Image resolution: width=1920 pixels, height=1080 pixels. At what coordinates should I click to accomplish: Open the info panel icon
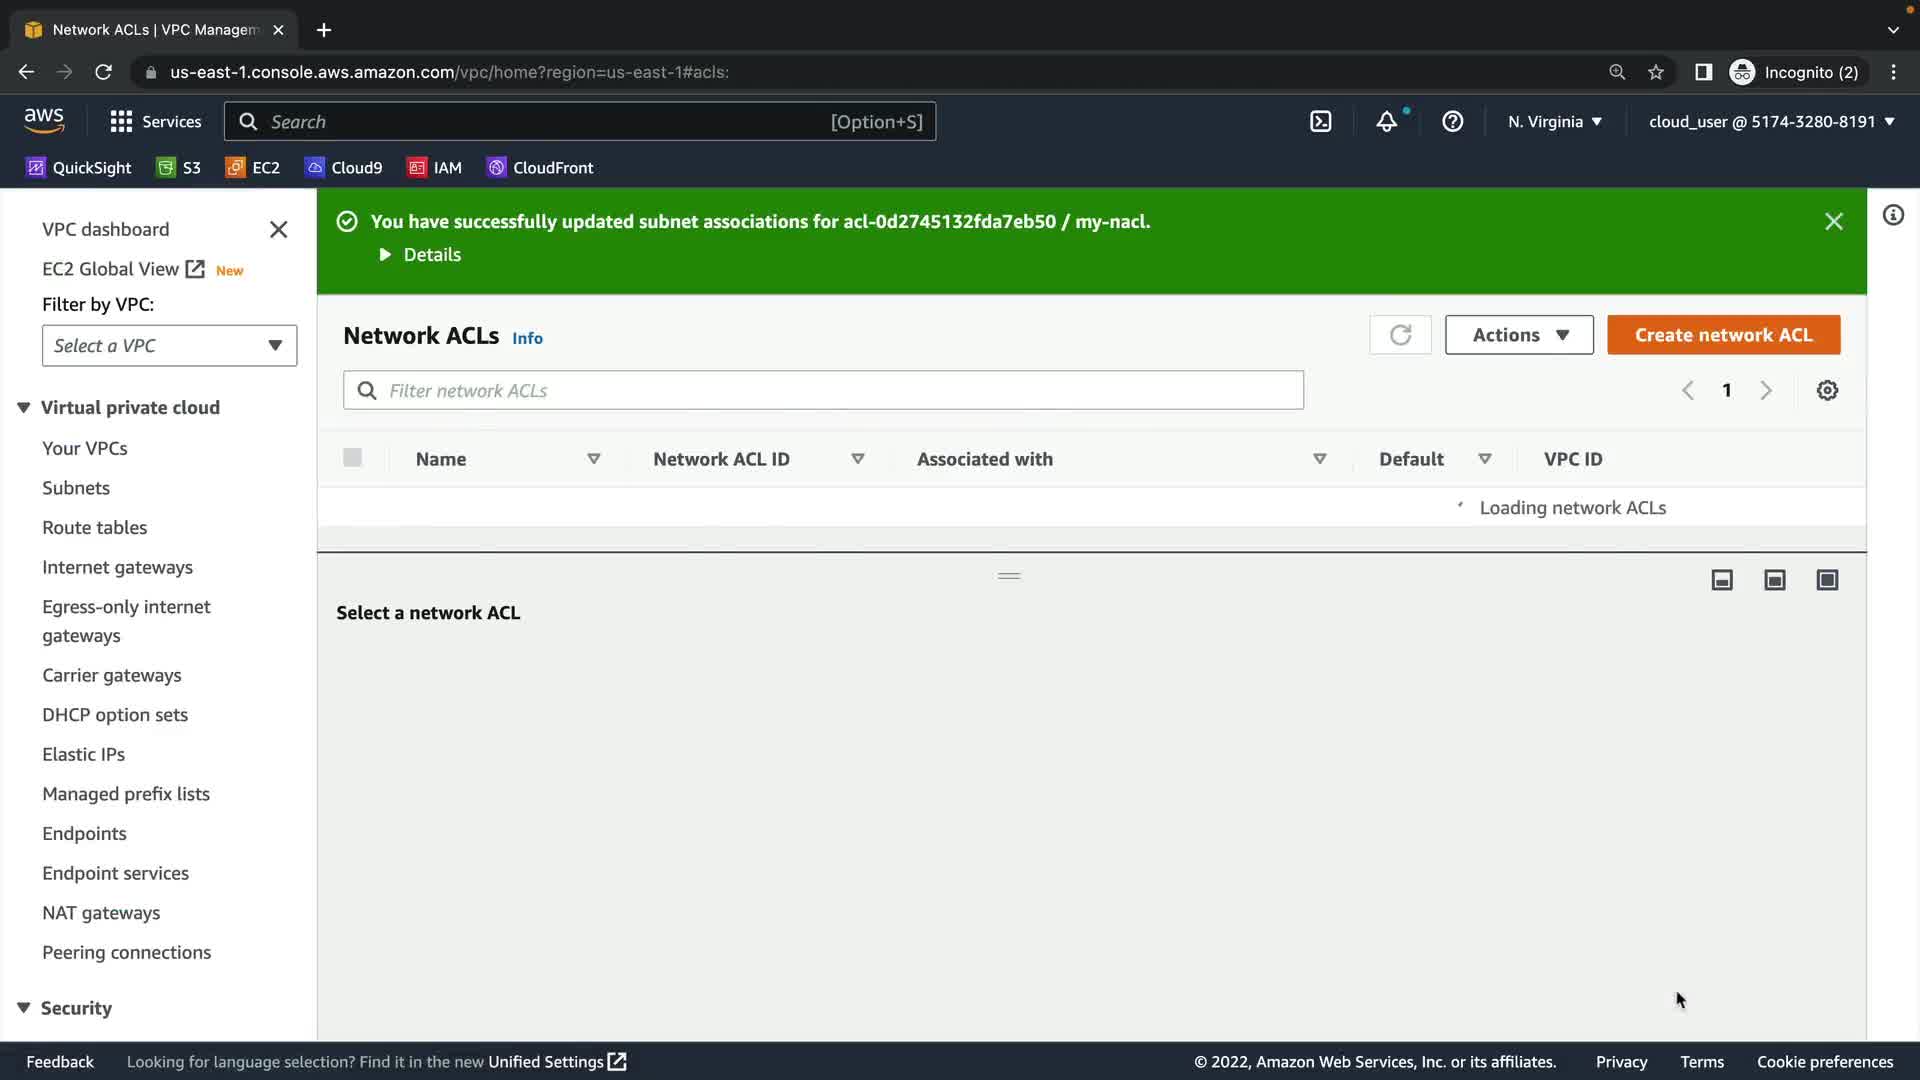(1893, 216)
